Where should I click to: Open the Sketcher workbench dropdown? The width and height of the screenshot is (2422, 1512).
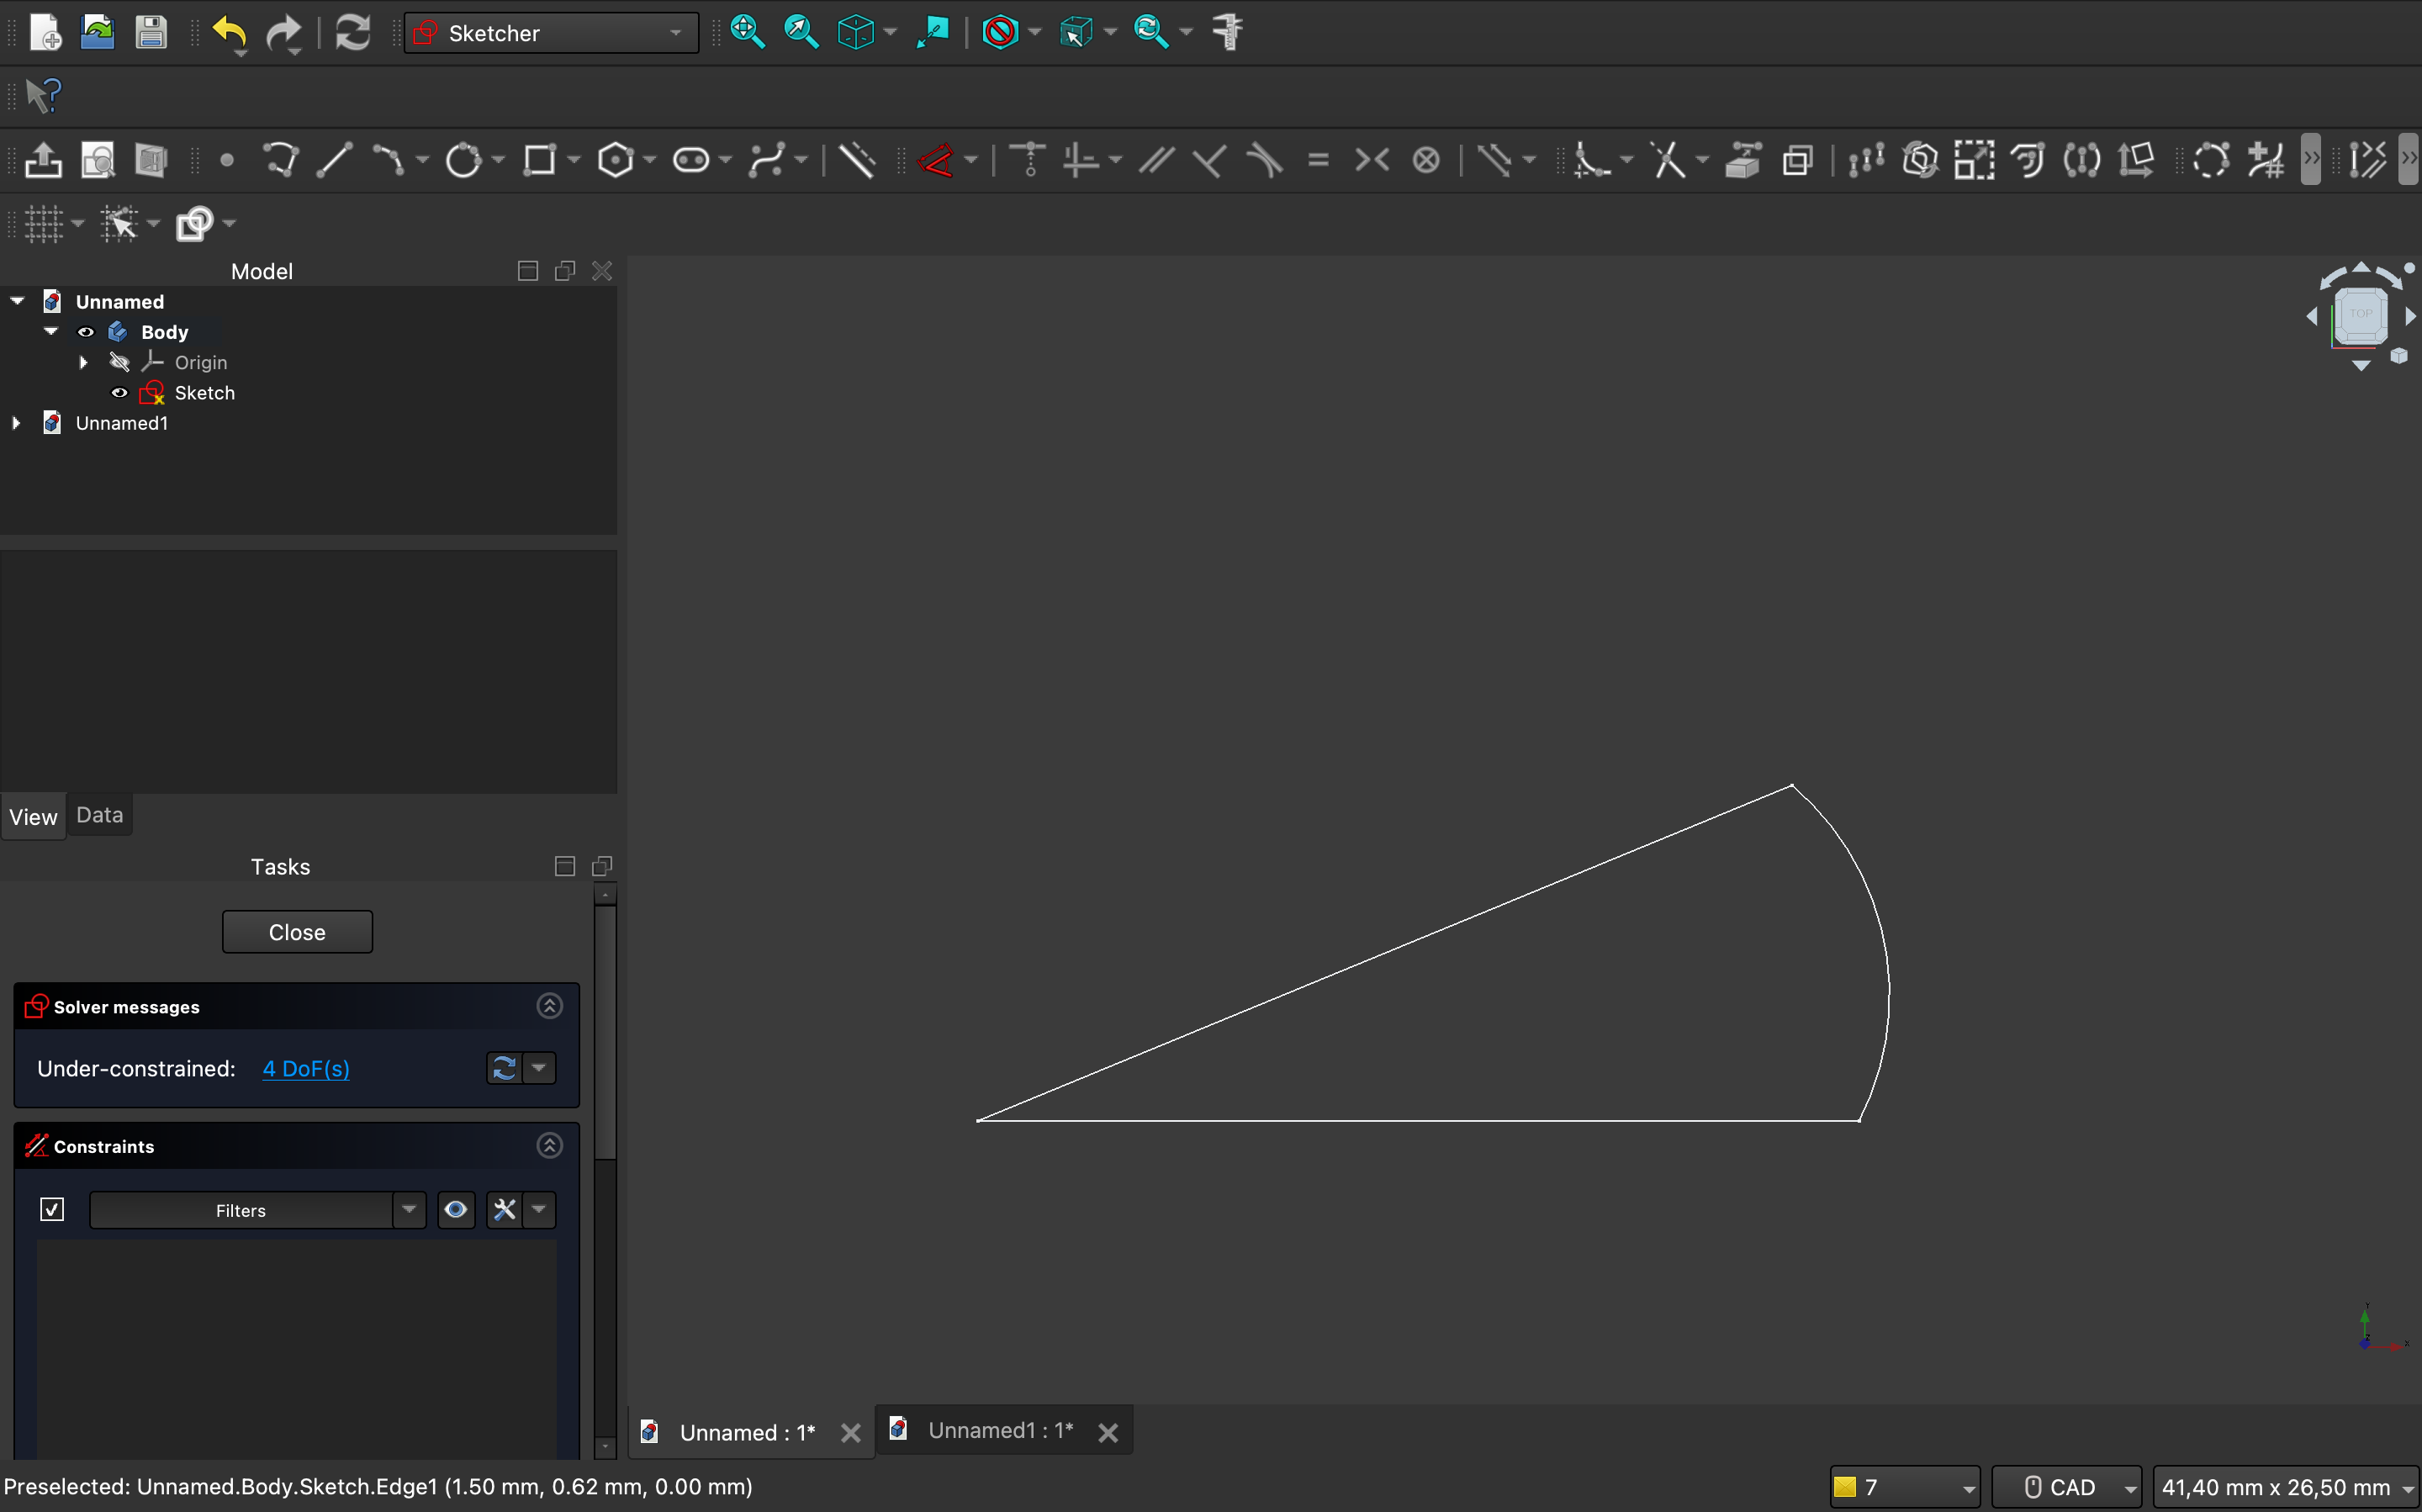pyautogui.click(x=551, y=33)
